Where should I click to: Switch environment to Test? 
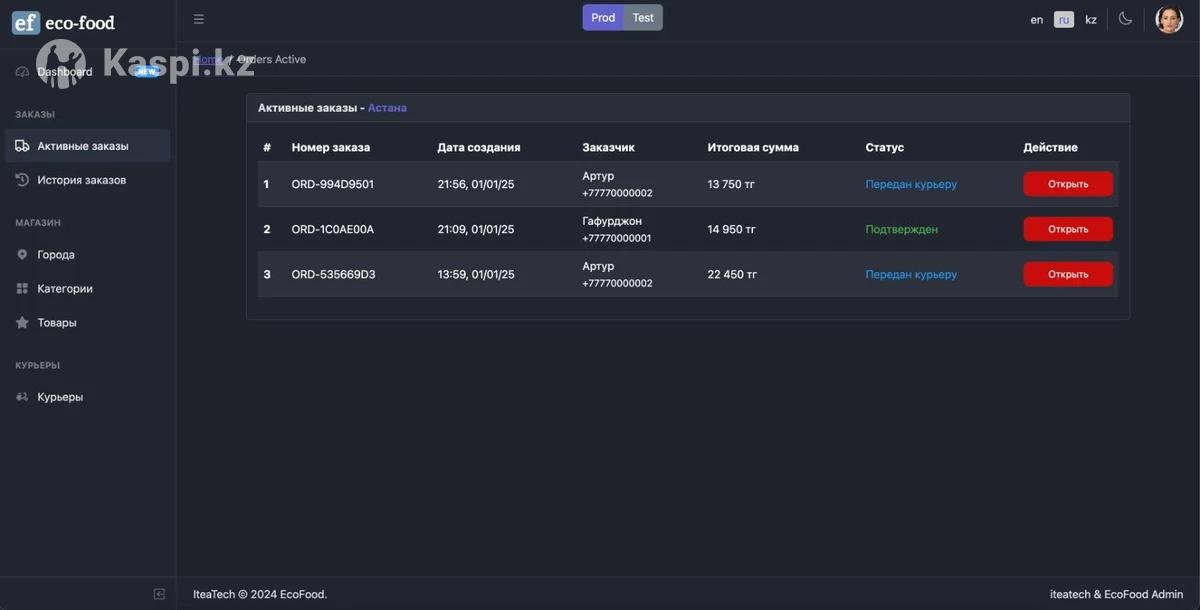pos(643,18)
